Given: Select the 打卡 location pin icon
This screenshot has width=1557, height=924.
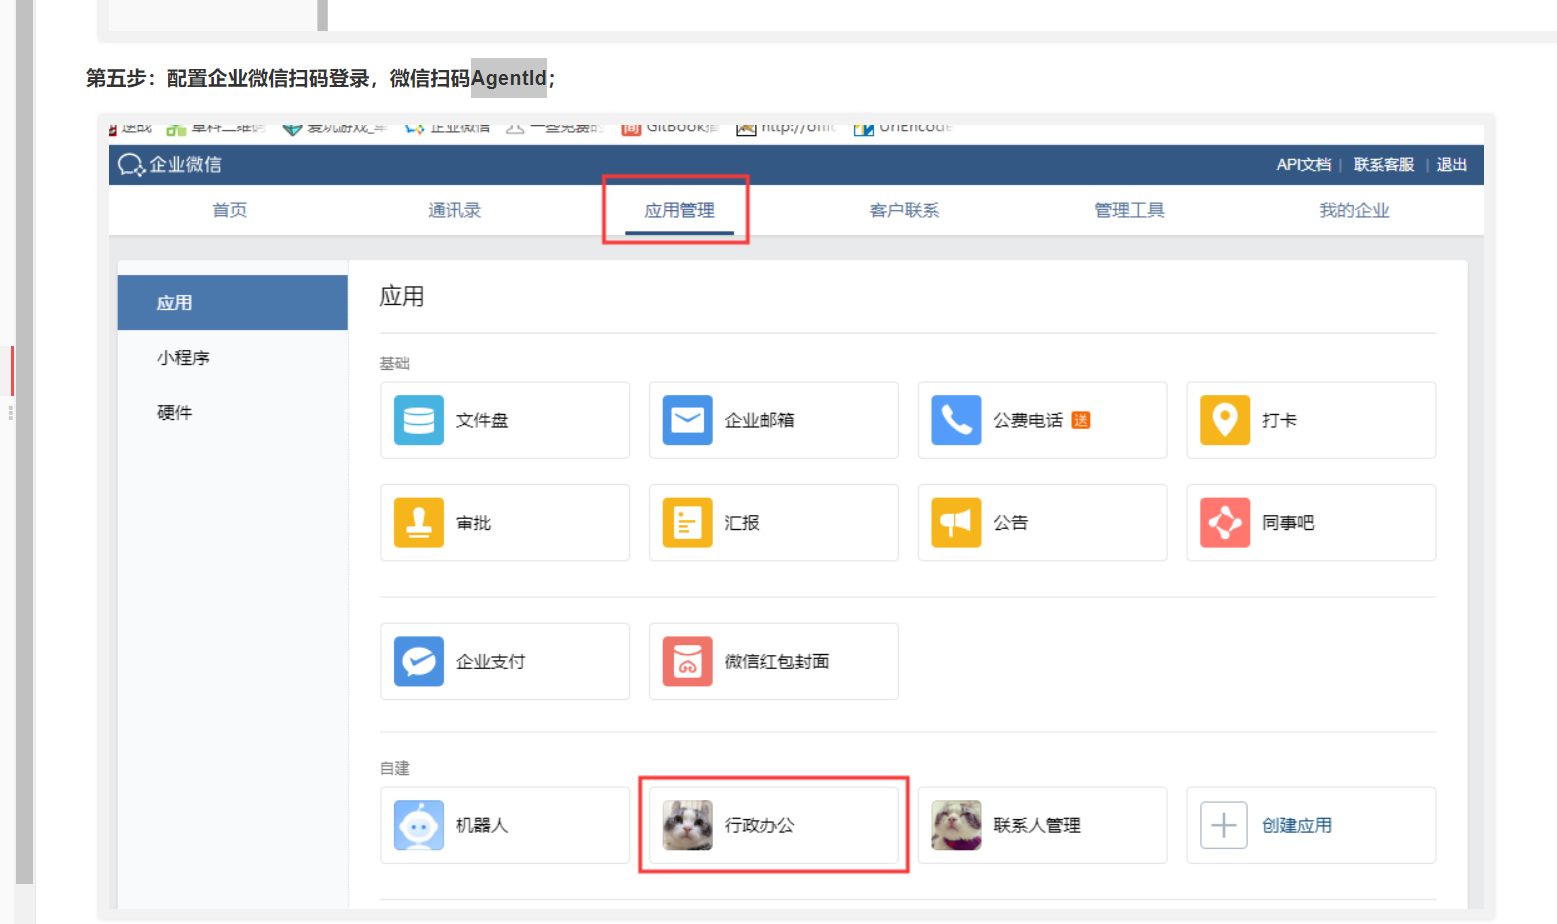Looking at the screenshot, I should click(1225, 420).
